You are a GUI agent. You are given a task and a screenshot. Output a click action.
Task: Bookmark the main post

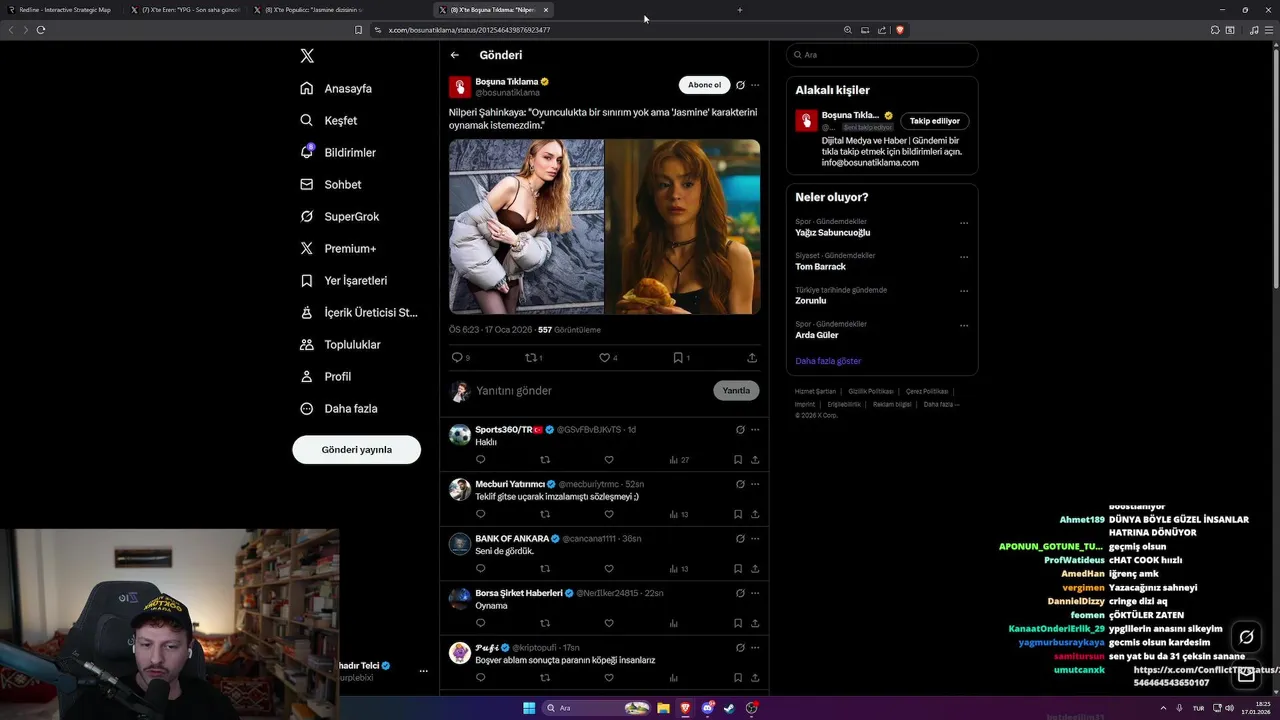680,357
